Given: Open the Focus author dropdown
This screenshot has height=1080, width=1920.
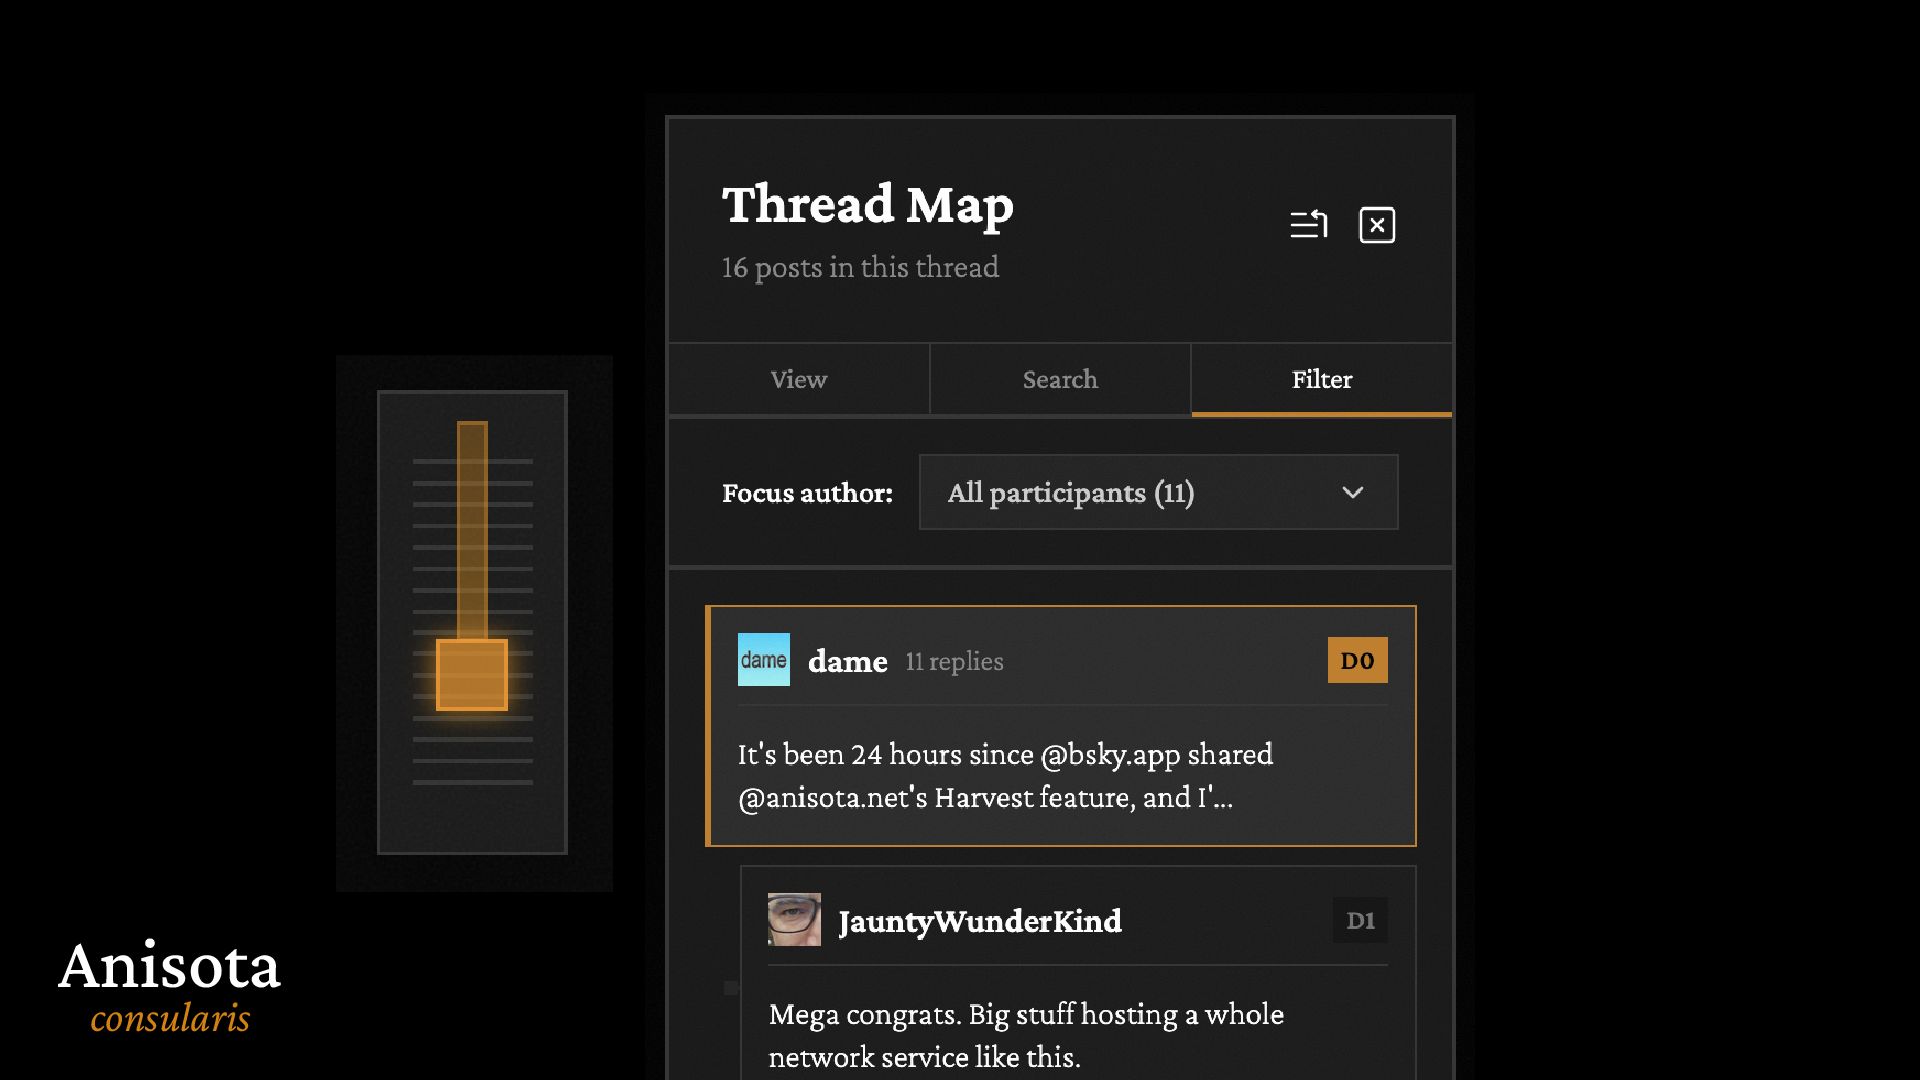Looking at the screenshot, I should click(1157, 492).
